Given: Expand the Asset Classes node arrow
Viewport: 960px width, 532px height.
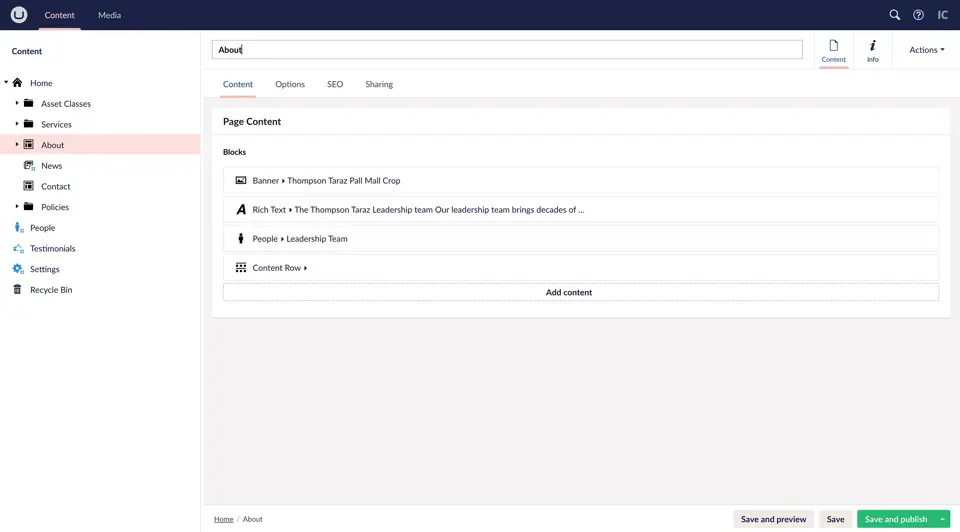Looking at the screenshot, I should tap(17, 103).
